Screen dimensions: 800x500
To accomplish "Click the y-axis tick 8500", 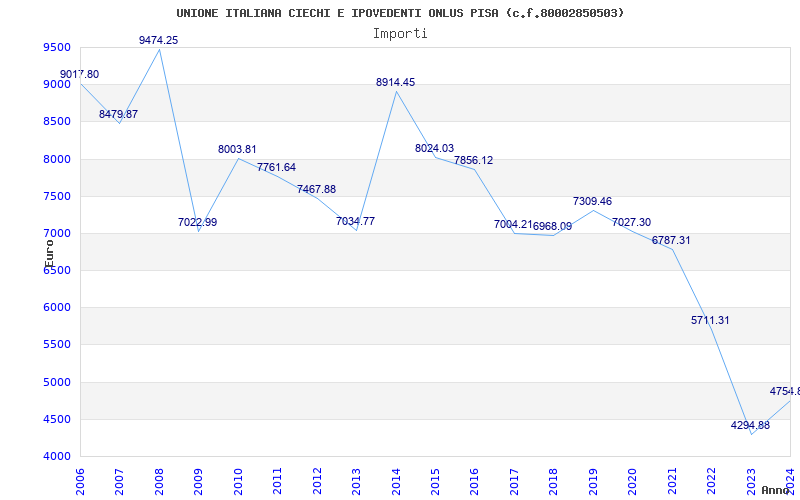I will (56, 121).
